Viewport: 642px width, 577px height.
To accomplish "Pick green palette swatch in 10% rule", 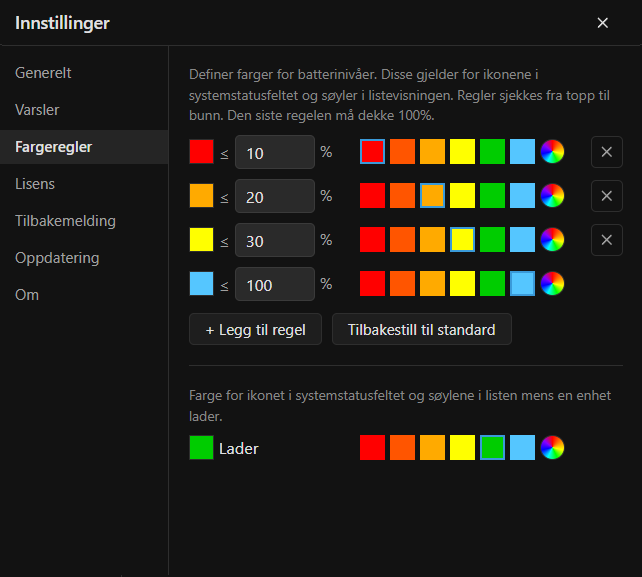I will pyautogui.click(x=492, y=152).
